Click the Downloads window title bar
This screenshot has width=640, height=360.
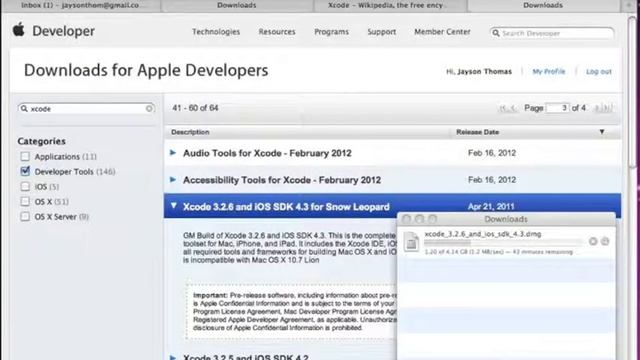click(x=506, y=219)
